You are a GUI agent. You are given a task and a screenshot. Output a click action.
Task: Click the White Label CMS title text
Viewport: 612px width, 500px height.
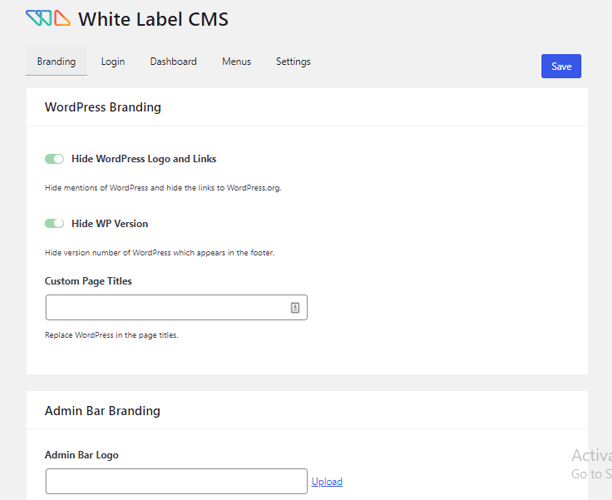pos(153,18)
